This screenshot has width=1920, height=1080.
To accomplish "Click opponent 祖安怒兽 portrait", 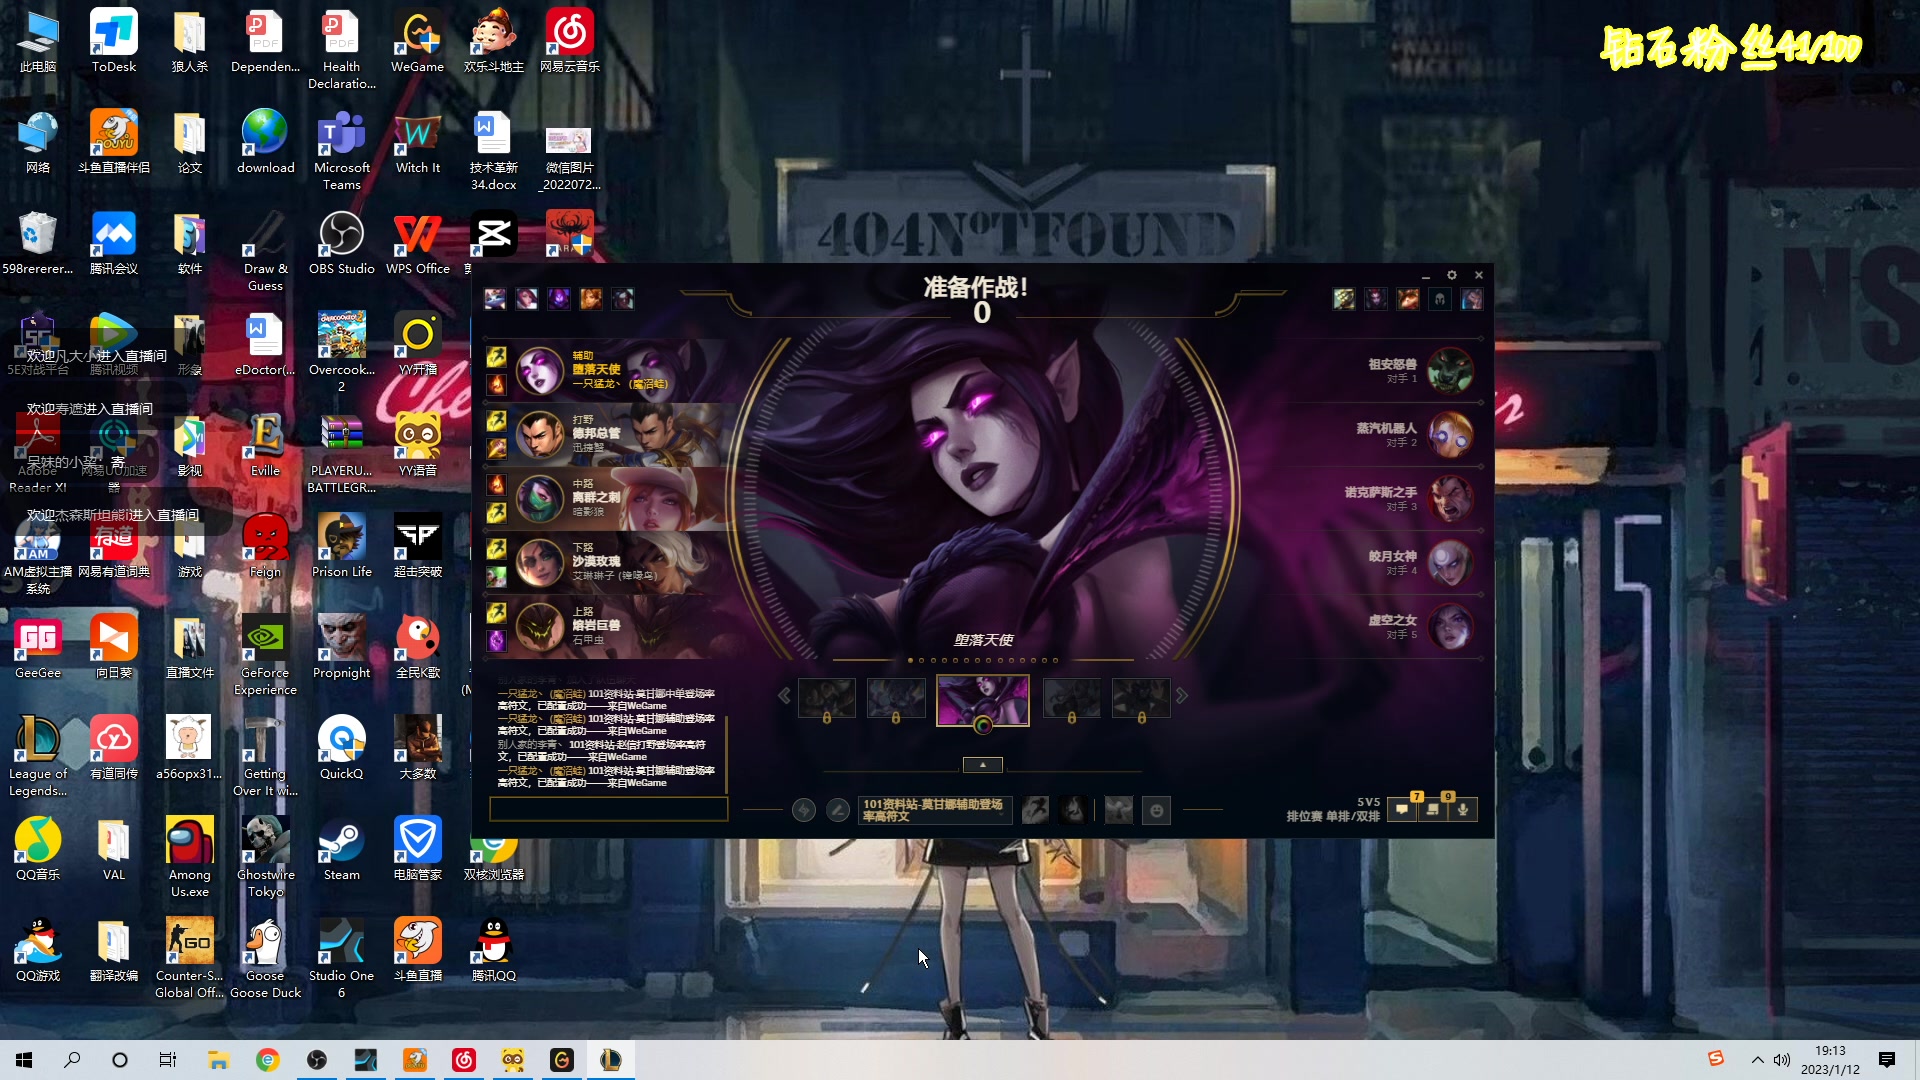I will (x=1450, y=371).
